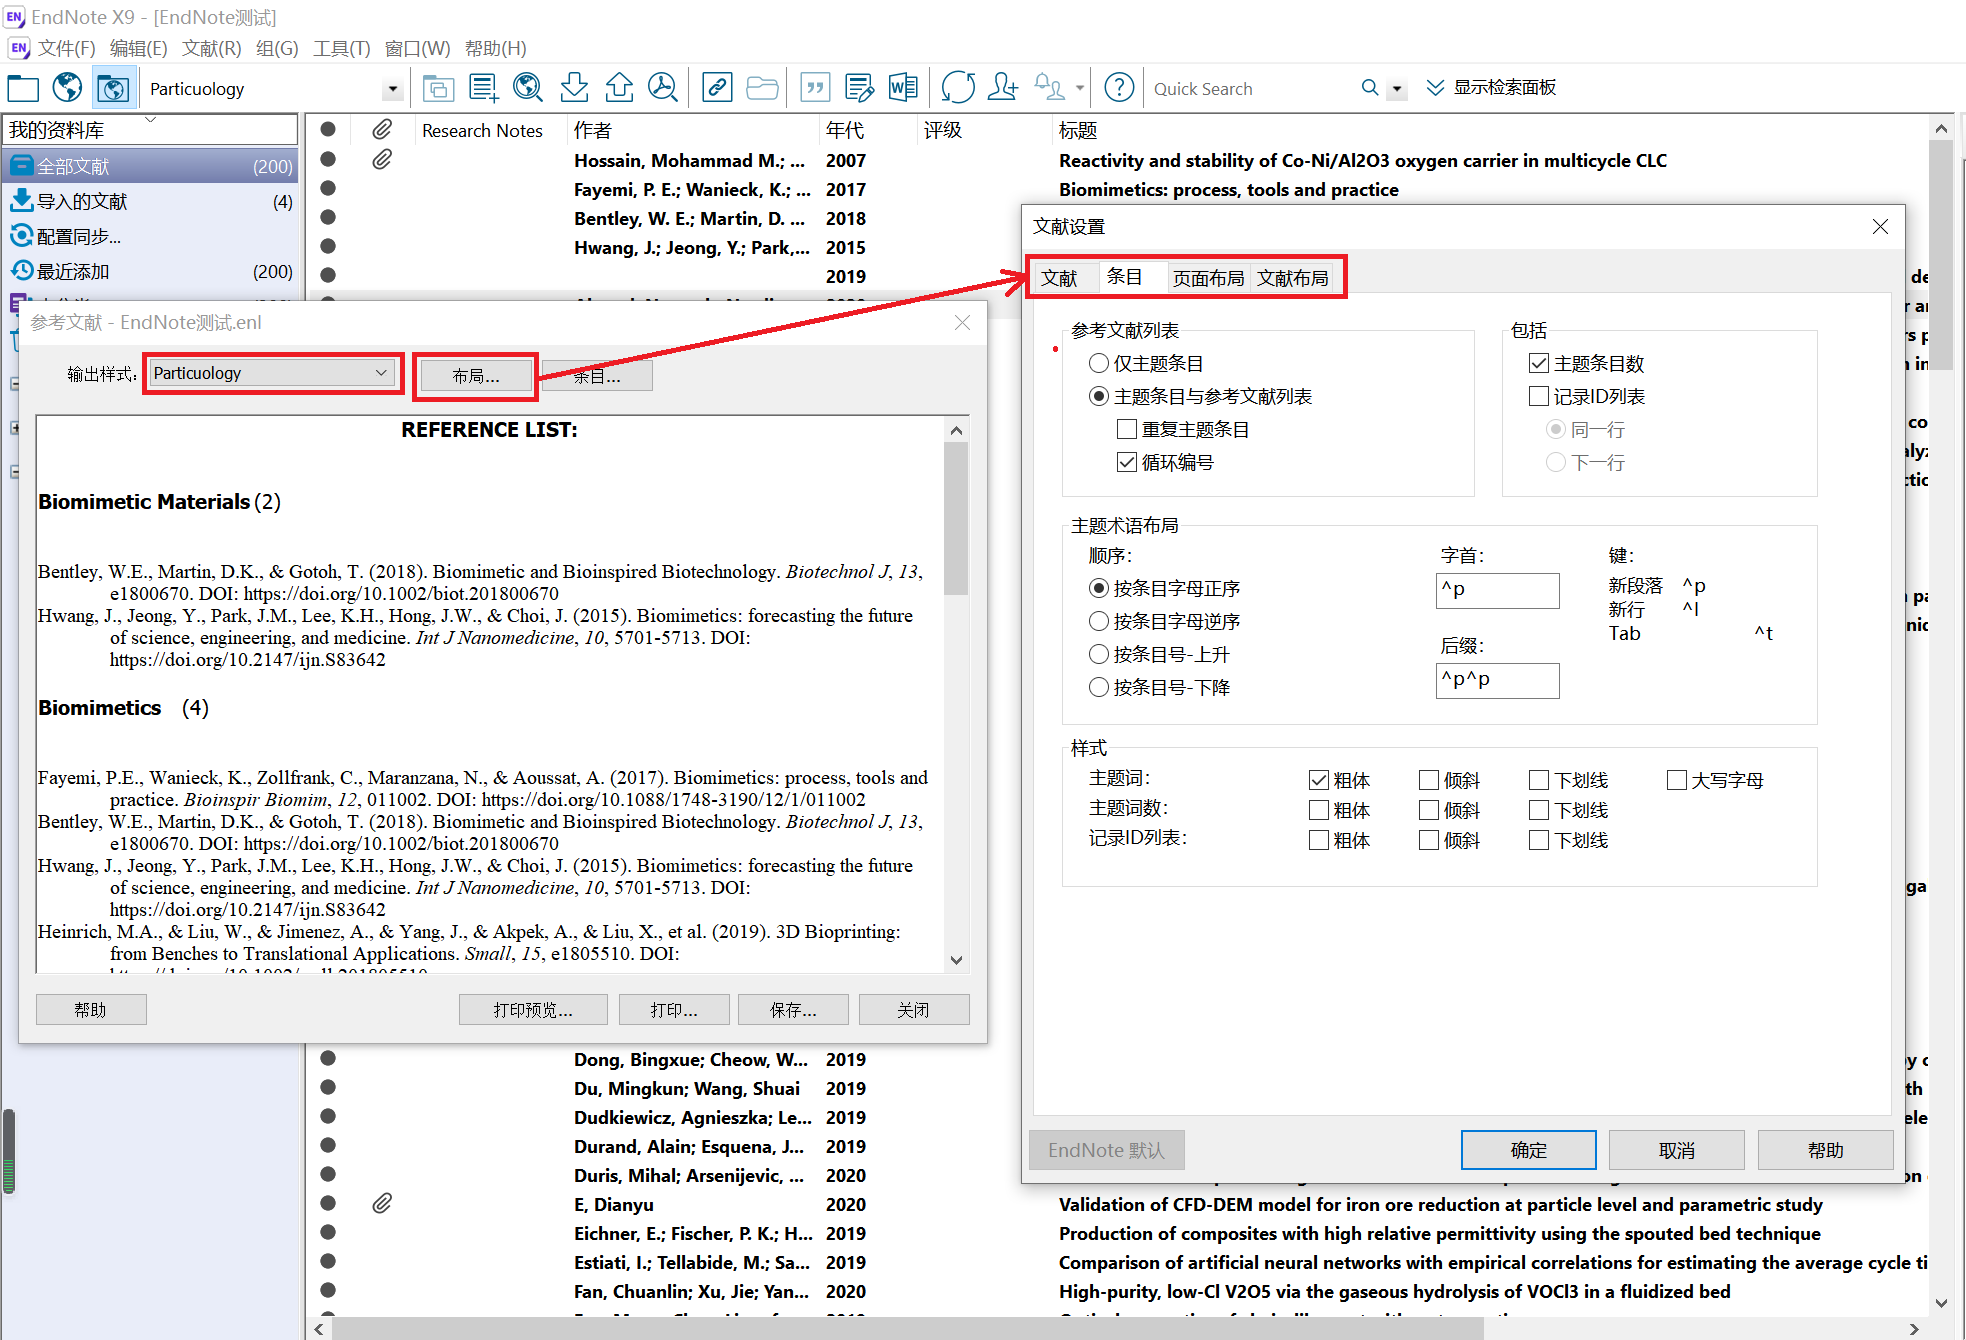Click 取消 button in 文献设置
Image resolution: width=1966 pixels, height=1340 pixels.
pyautogui.click(x=1677, y=1150)
